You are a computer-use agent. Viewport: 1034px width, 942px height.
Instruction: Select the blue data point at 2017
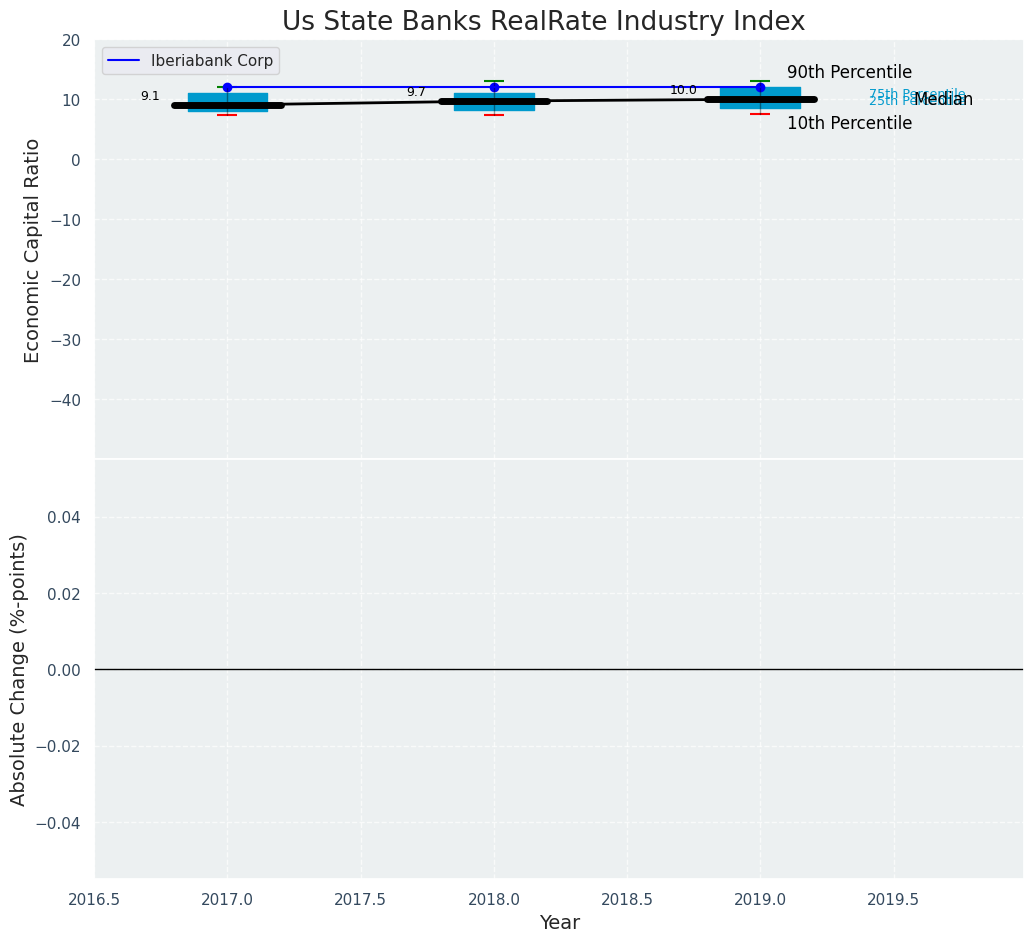point(227,87)
